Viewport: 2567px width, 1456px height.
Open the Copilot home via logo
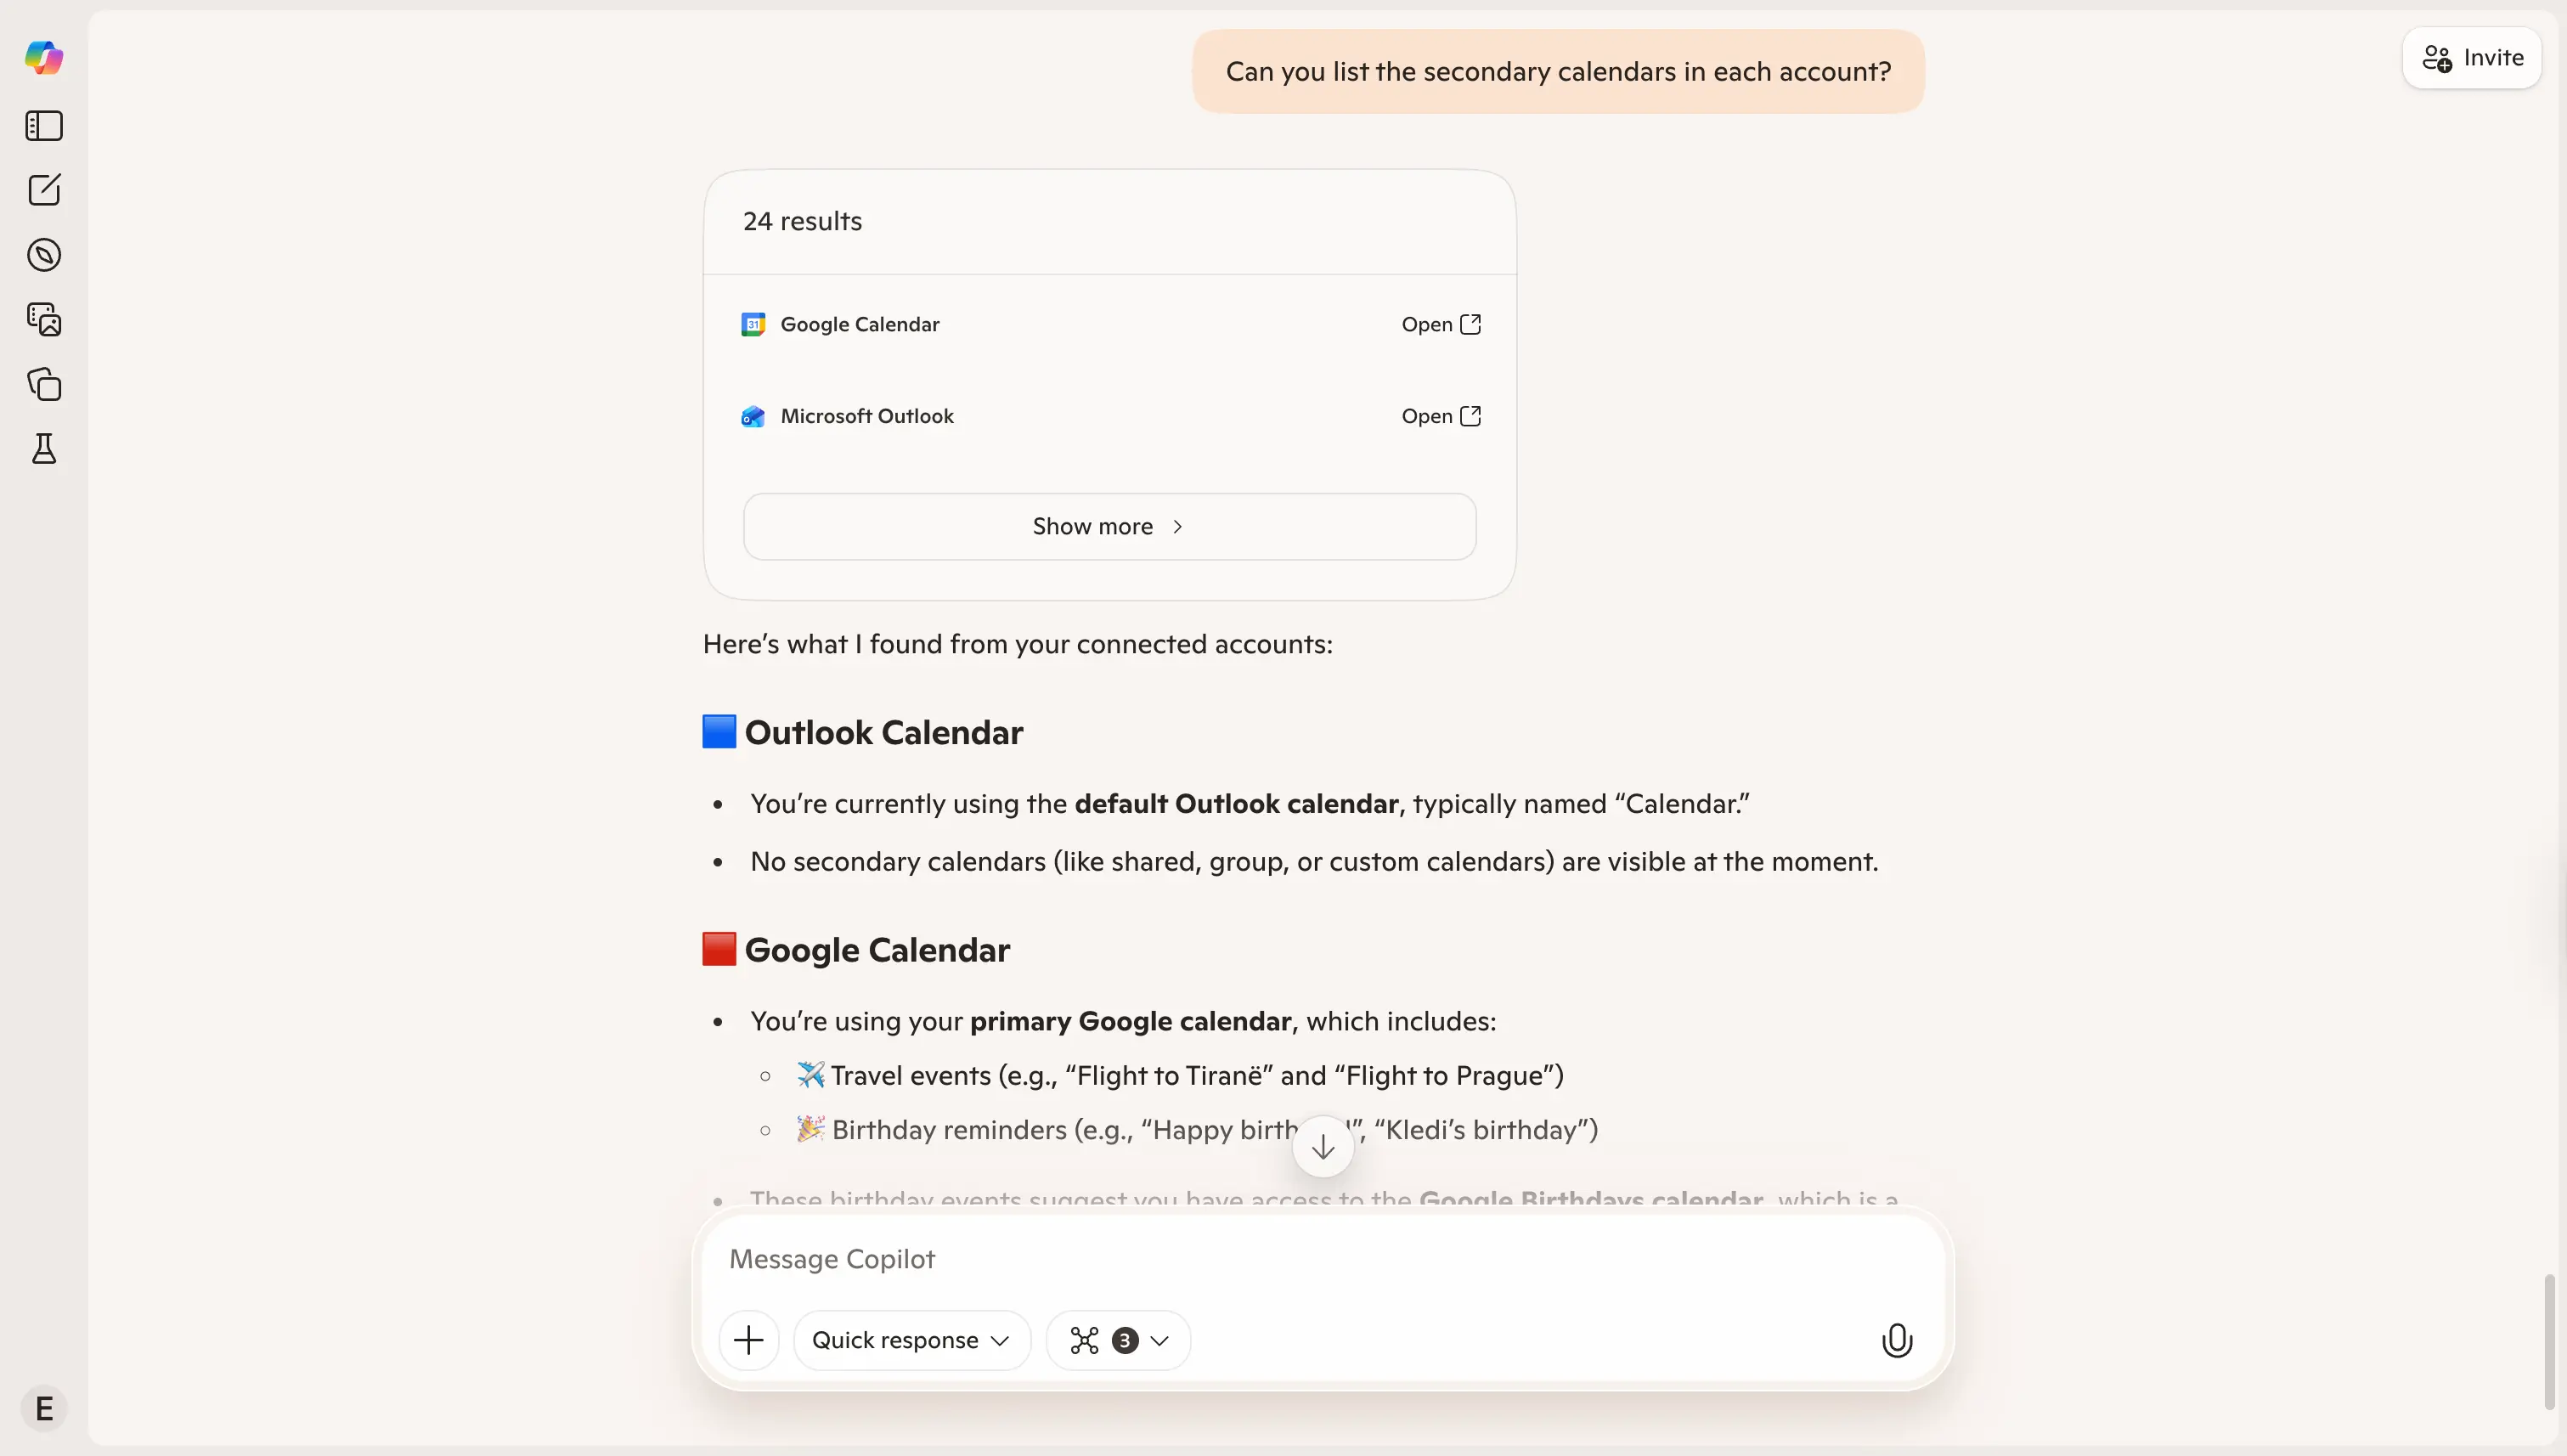coord(43,57)
